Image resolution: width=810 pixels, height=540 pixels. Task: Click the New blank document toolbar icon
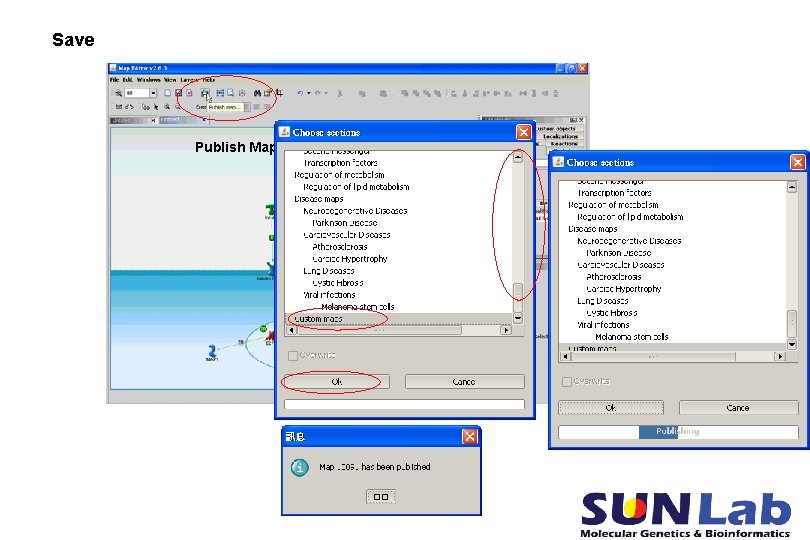(167, 93)
